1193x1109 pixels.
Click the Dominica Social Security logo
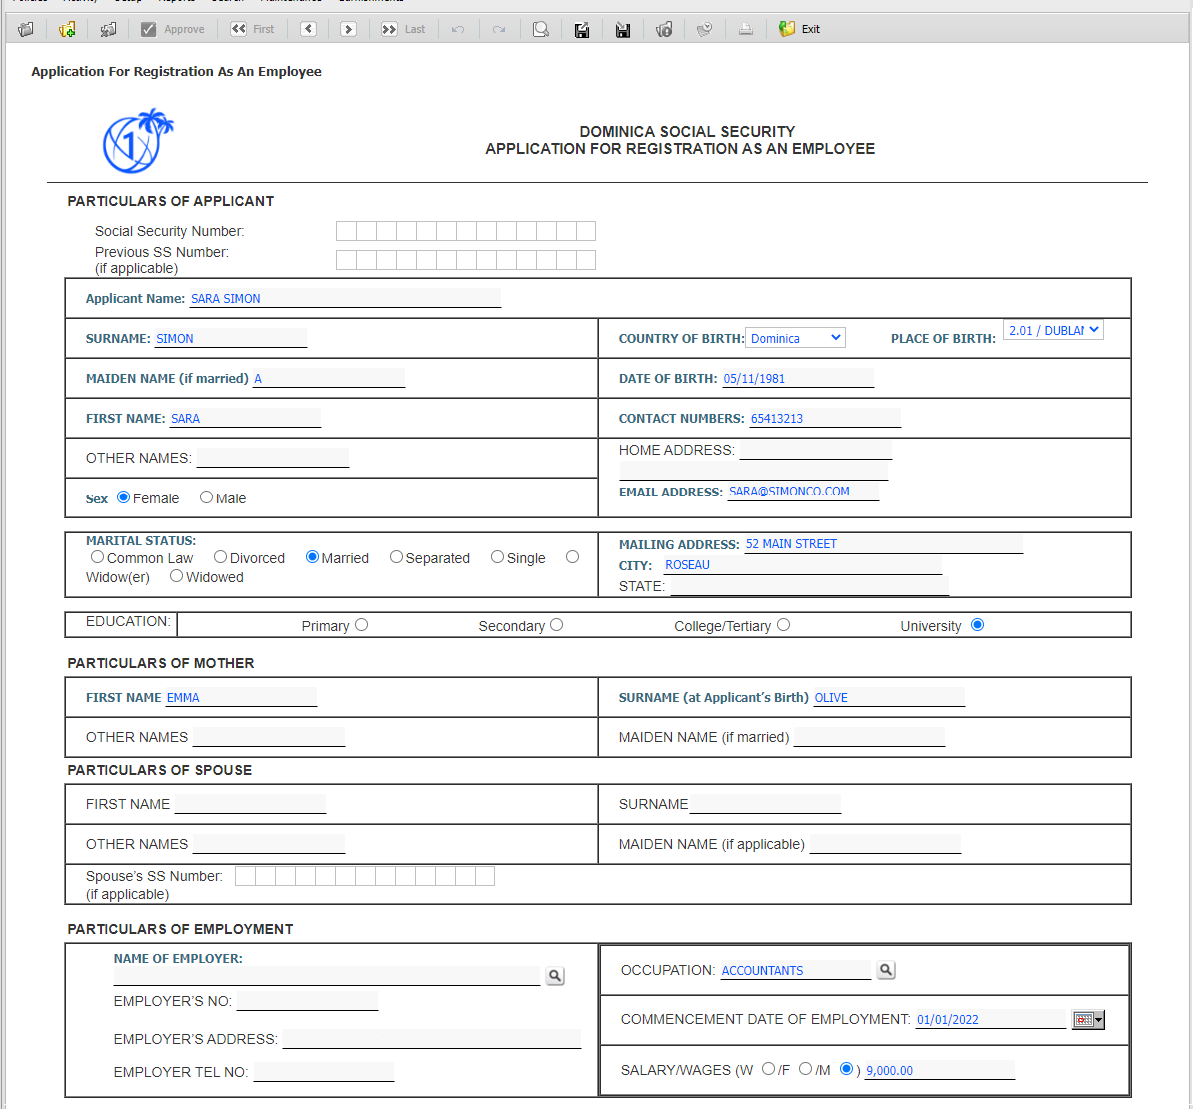(x=138, y=141)
